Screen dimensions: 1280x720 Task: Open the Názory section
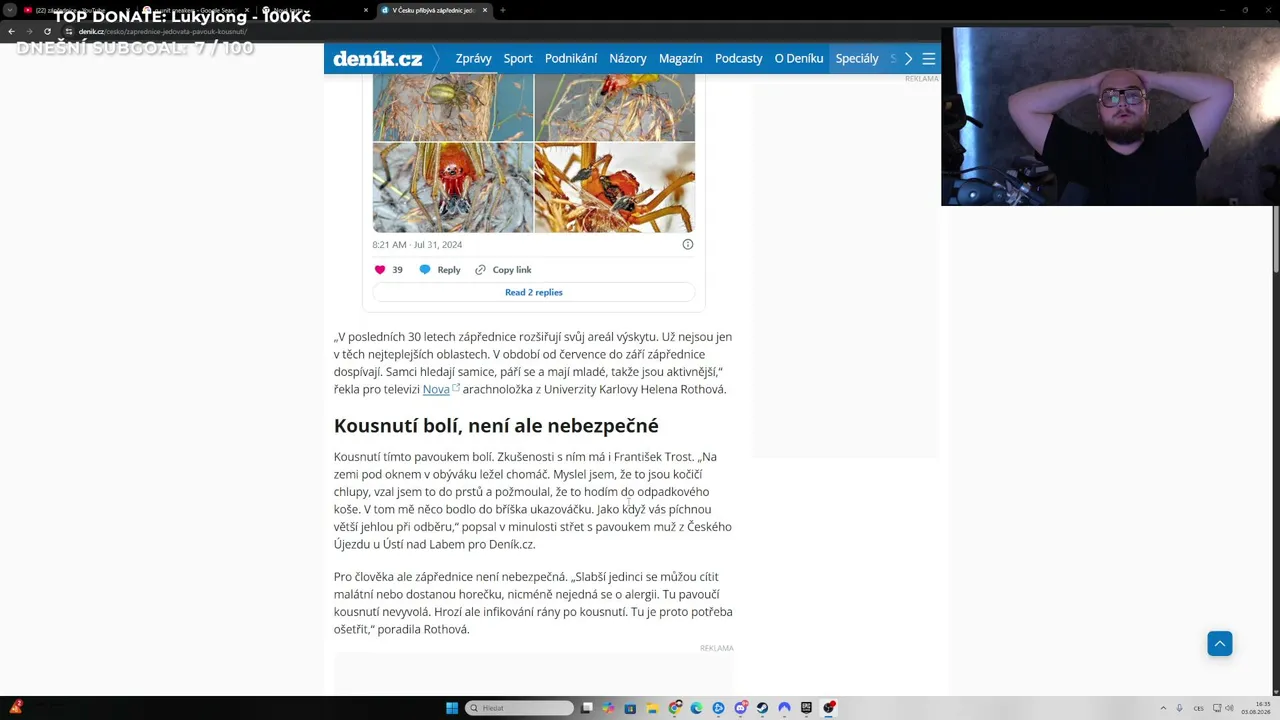click(628, 59)
